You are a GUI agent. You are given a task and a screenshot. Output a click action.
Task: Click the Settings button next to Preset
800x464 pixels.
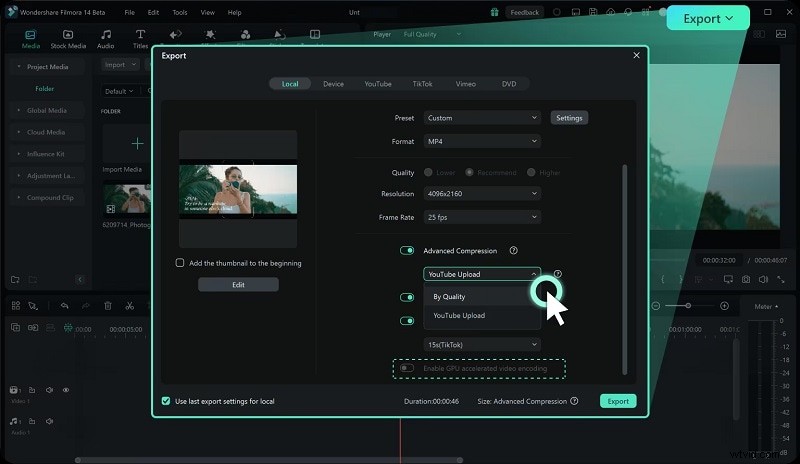click(569, 118)
